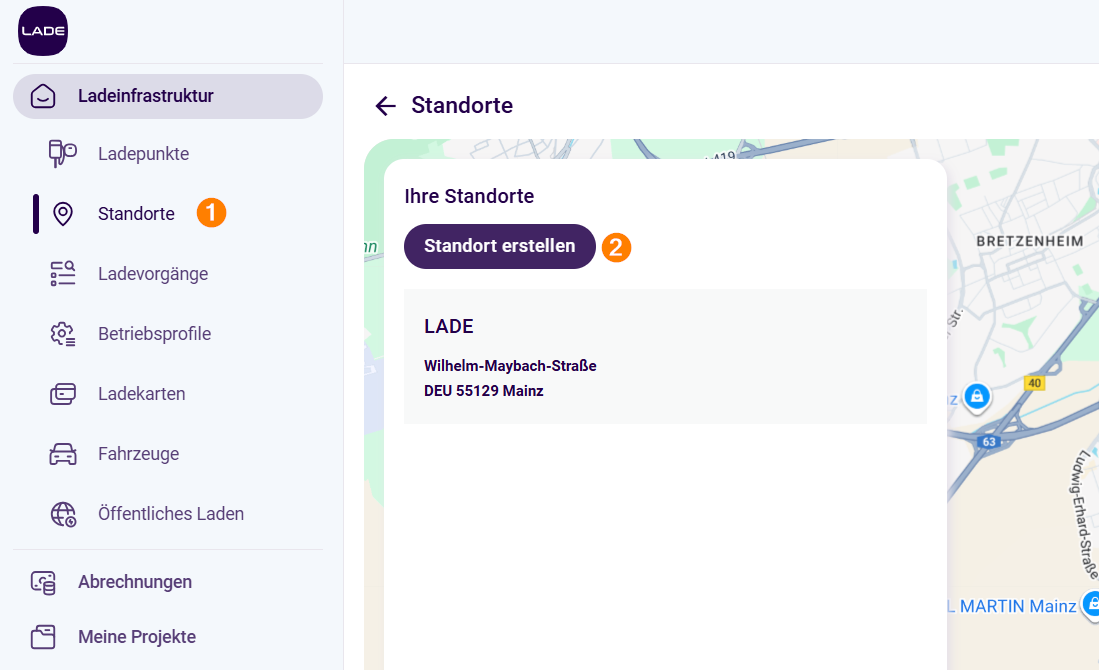This screenshot has width=1099, height=670.
Task: Open Betriebsprofile from the sidebar
Action: (154, 334)
